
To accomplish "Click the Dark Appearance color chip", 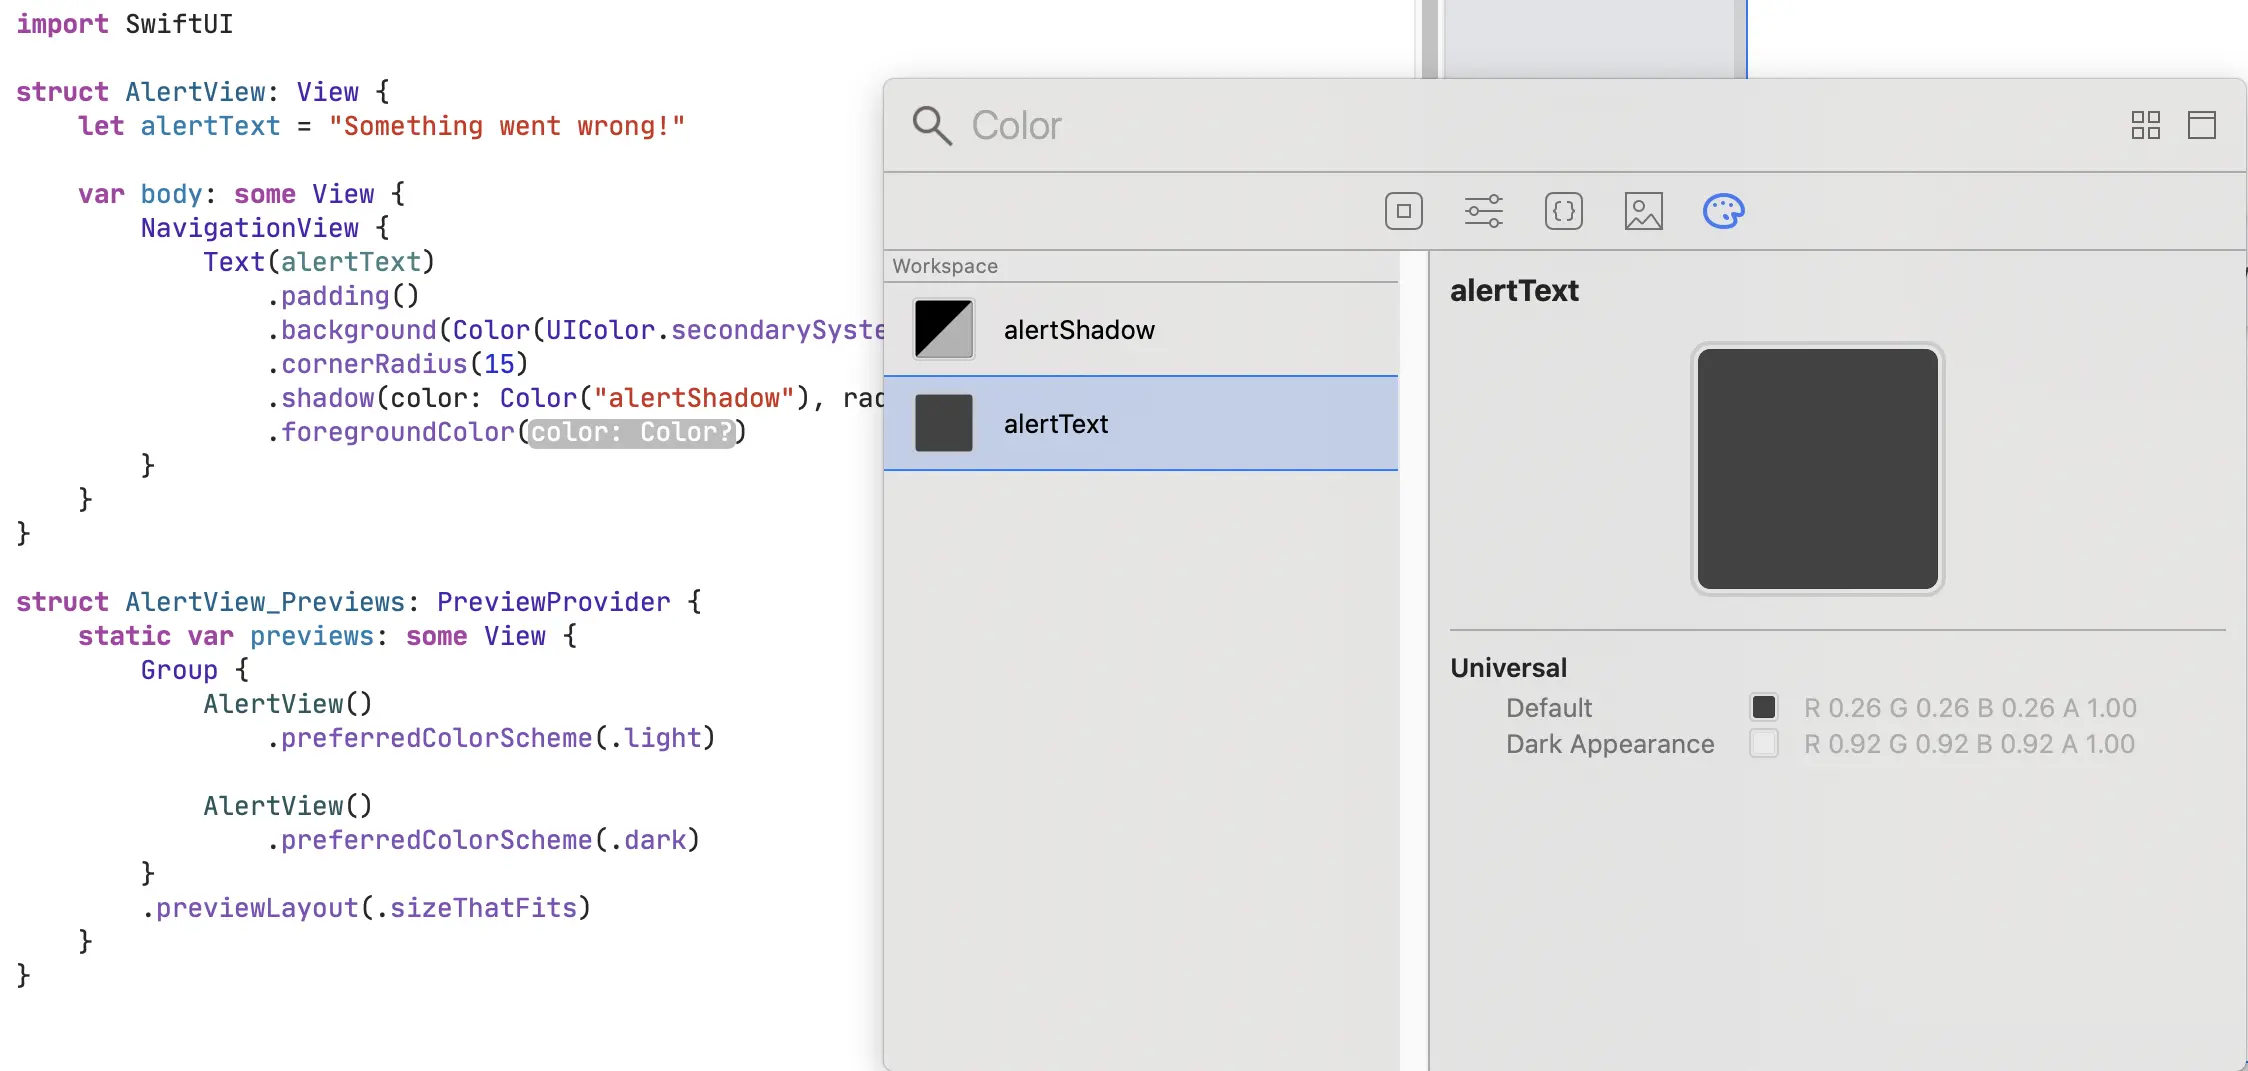I will pos(1763,744).
